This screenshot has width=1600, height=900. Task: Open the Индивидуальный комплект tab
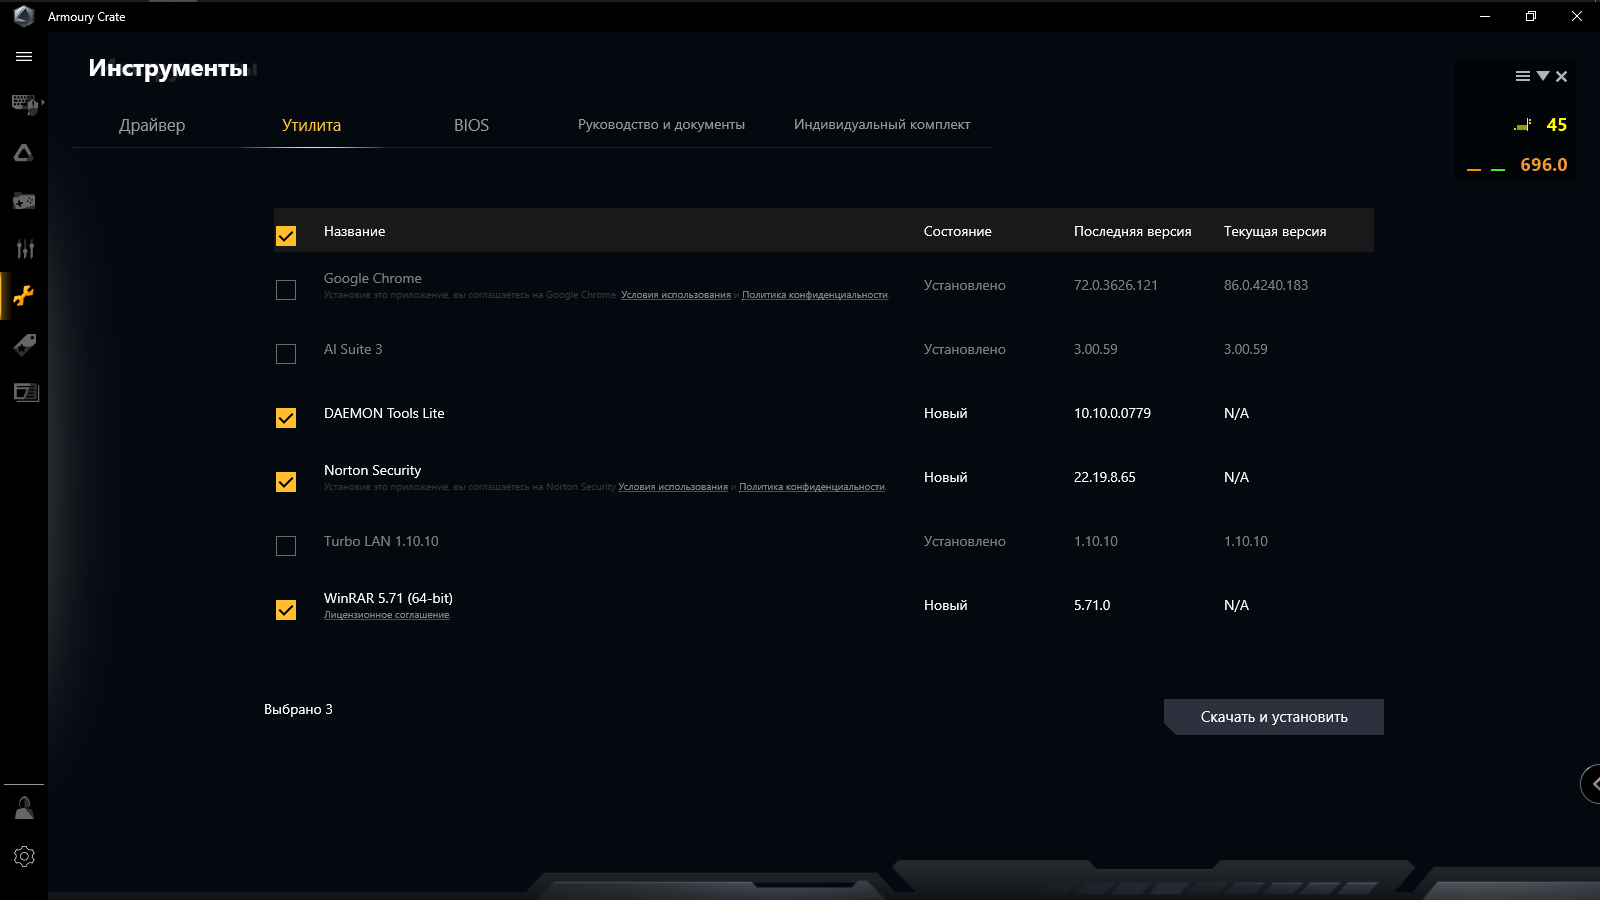click(x=882, y=125)
